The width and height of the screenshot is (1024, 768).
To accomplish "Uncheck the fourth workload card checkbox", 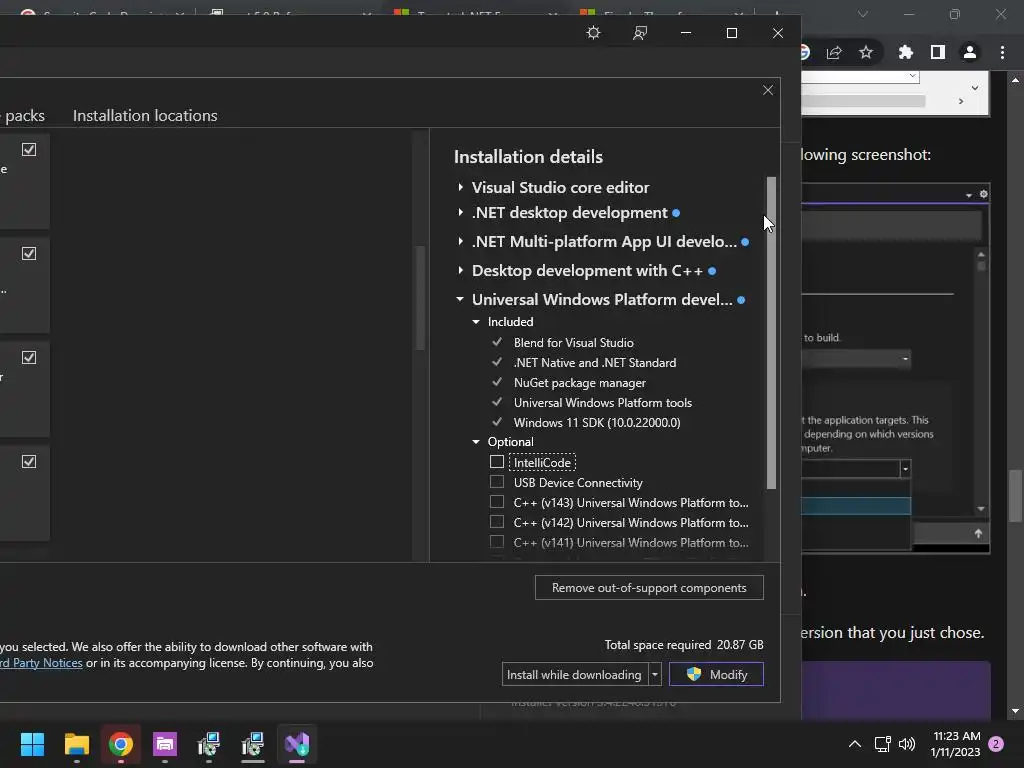I will pos(29,462).
